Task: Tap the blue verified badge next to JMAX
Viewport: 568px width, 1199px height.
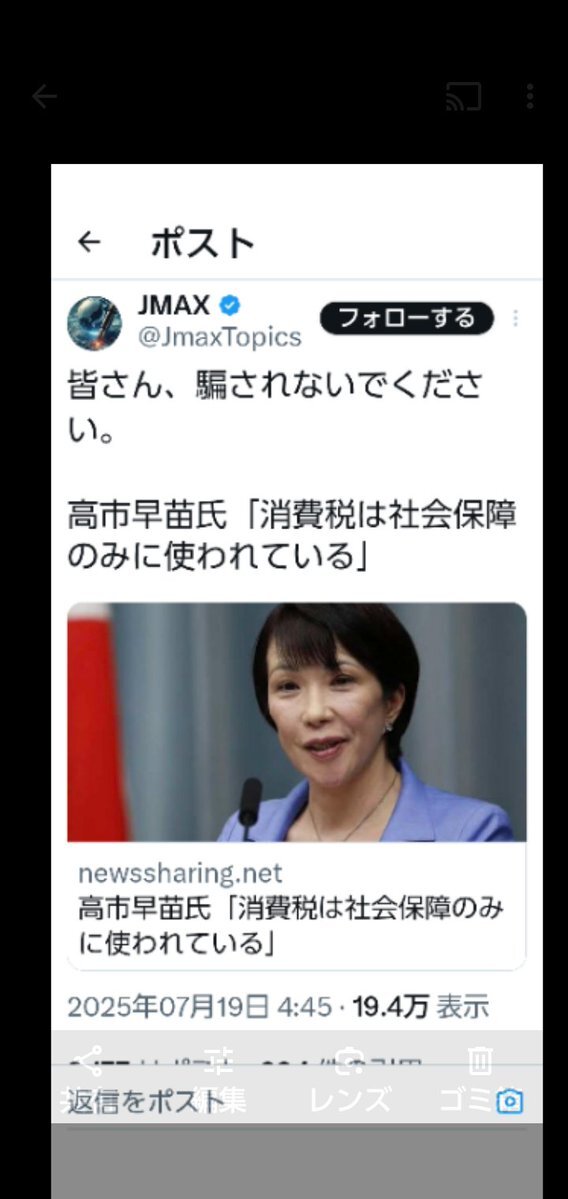Action: coord(230,306)
